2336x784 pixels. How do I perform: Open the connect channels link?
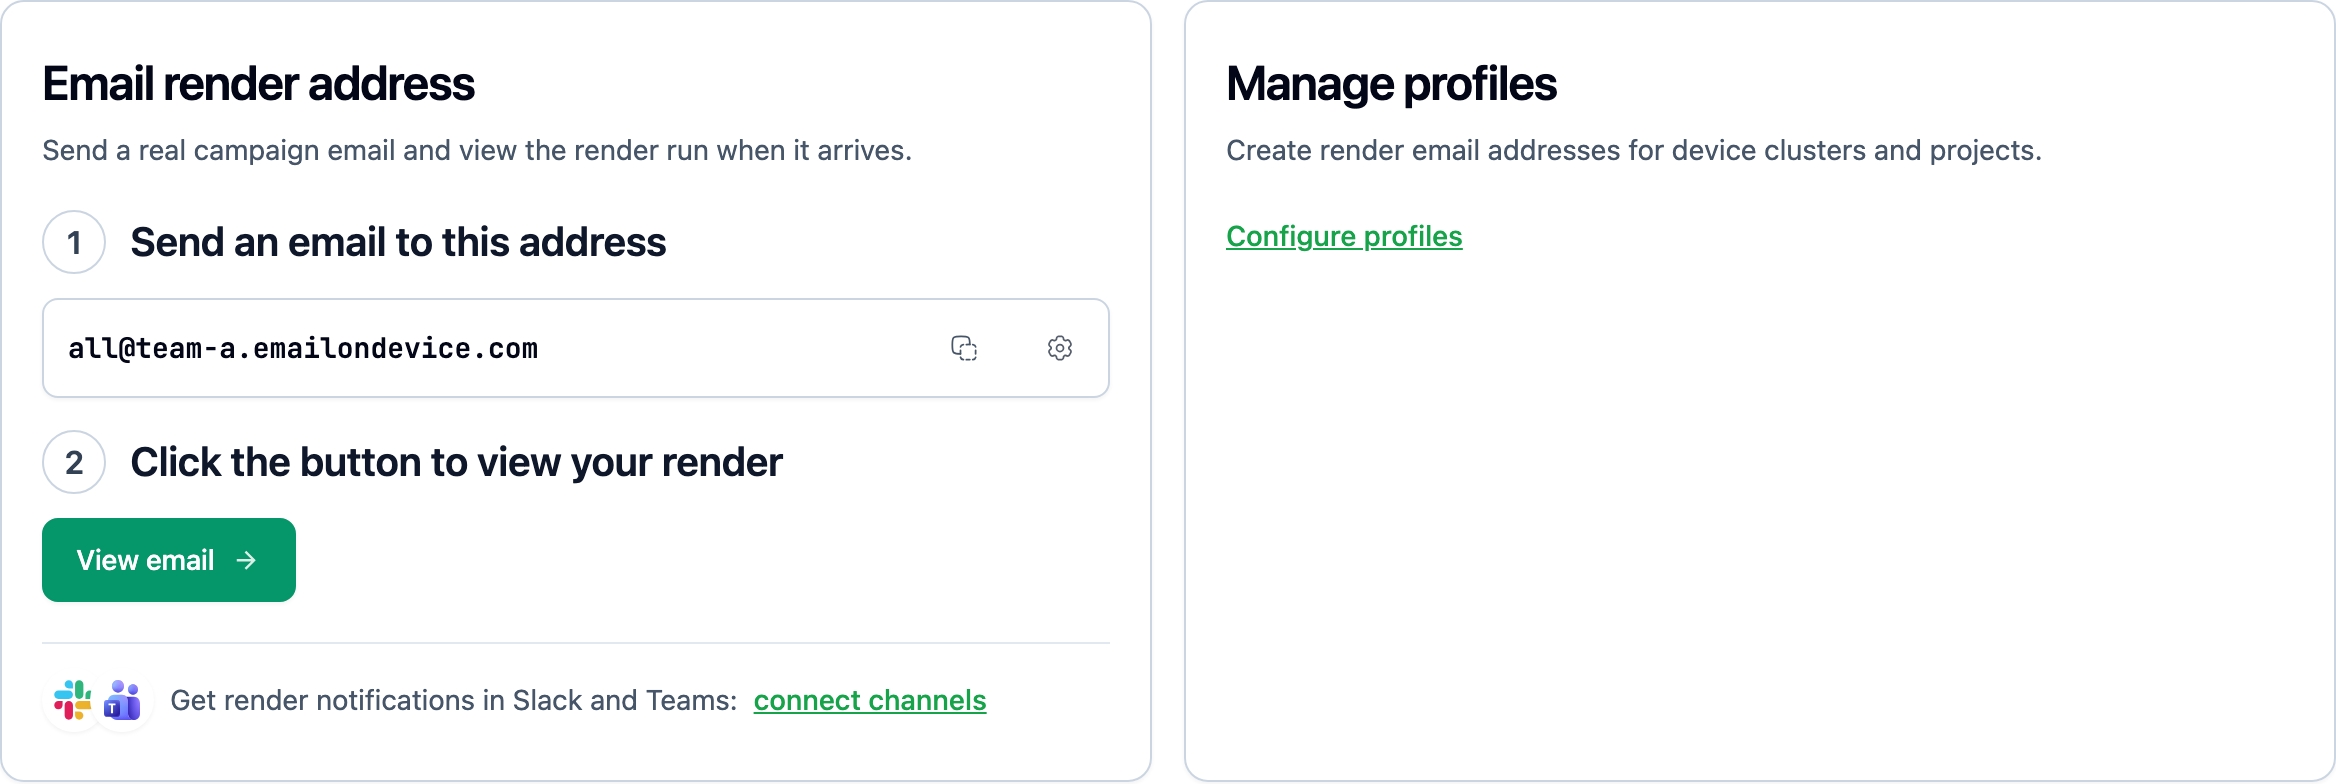870,700
